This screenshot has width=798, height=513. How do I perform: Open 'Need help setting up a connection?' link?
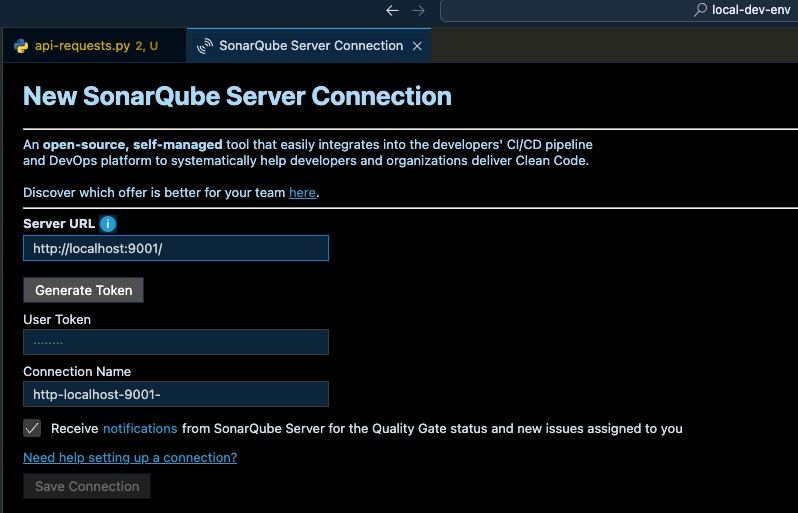[130, 458]
